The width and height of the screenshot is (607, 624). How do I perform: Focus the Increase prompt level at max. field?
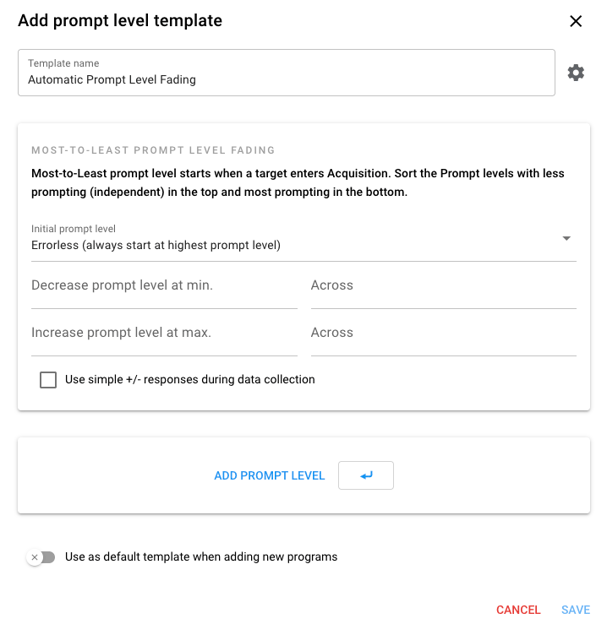coord(164,333)
